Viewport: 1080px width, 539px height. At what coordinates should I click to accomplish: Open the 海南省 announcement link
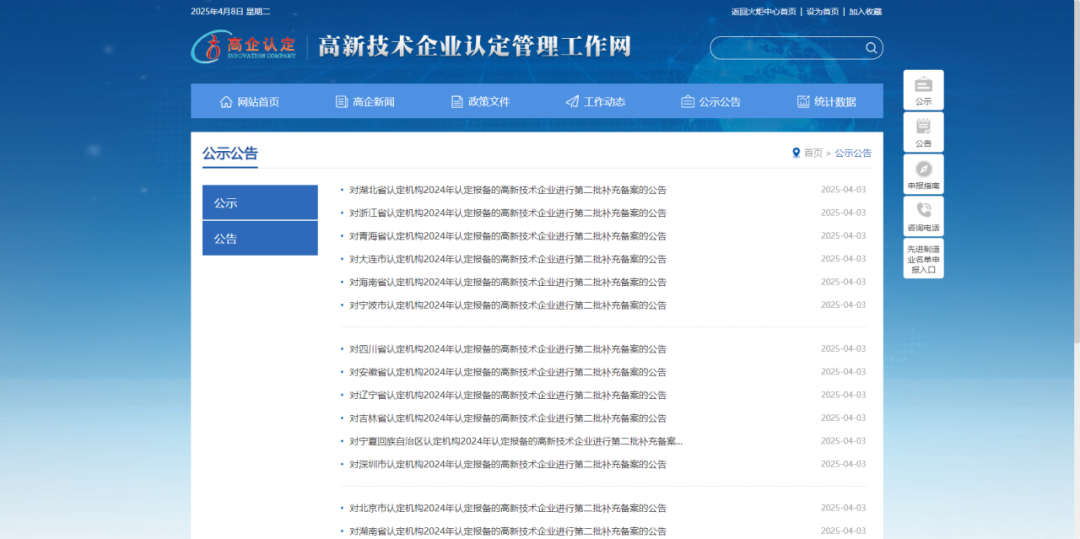[508, 282]
